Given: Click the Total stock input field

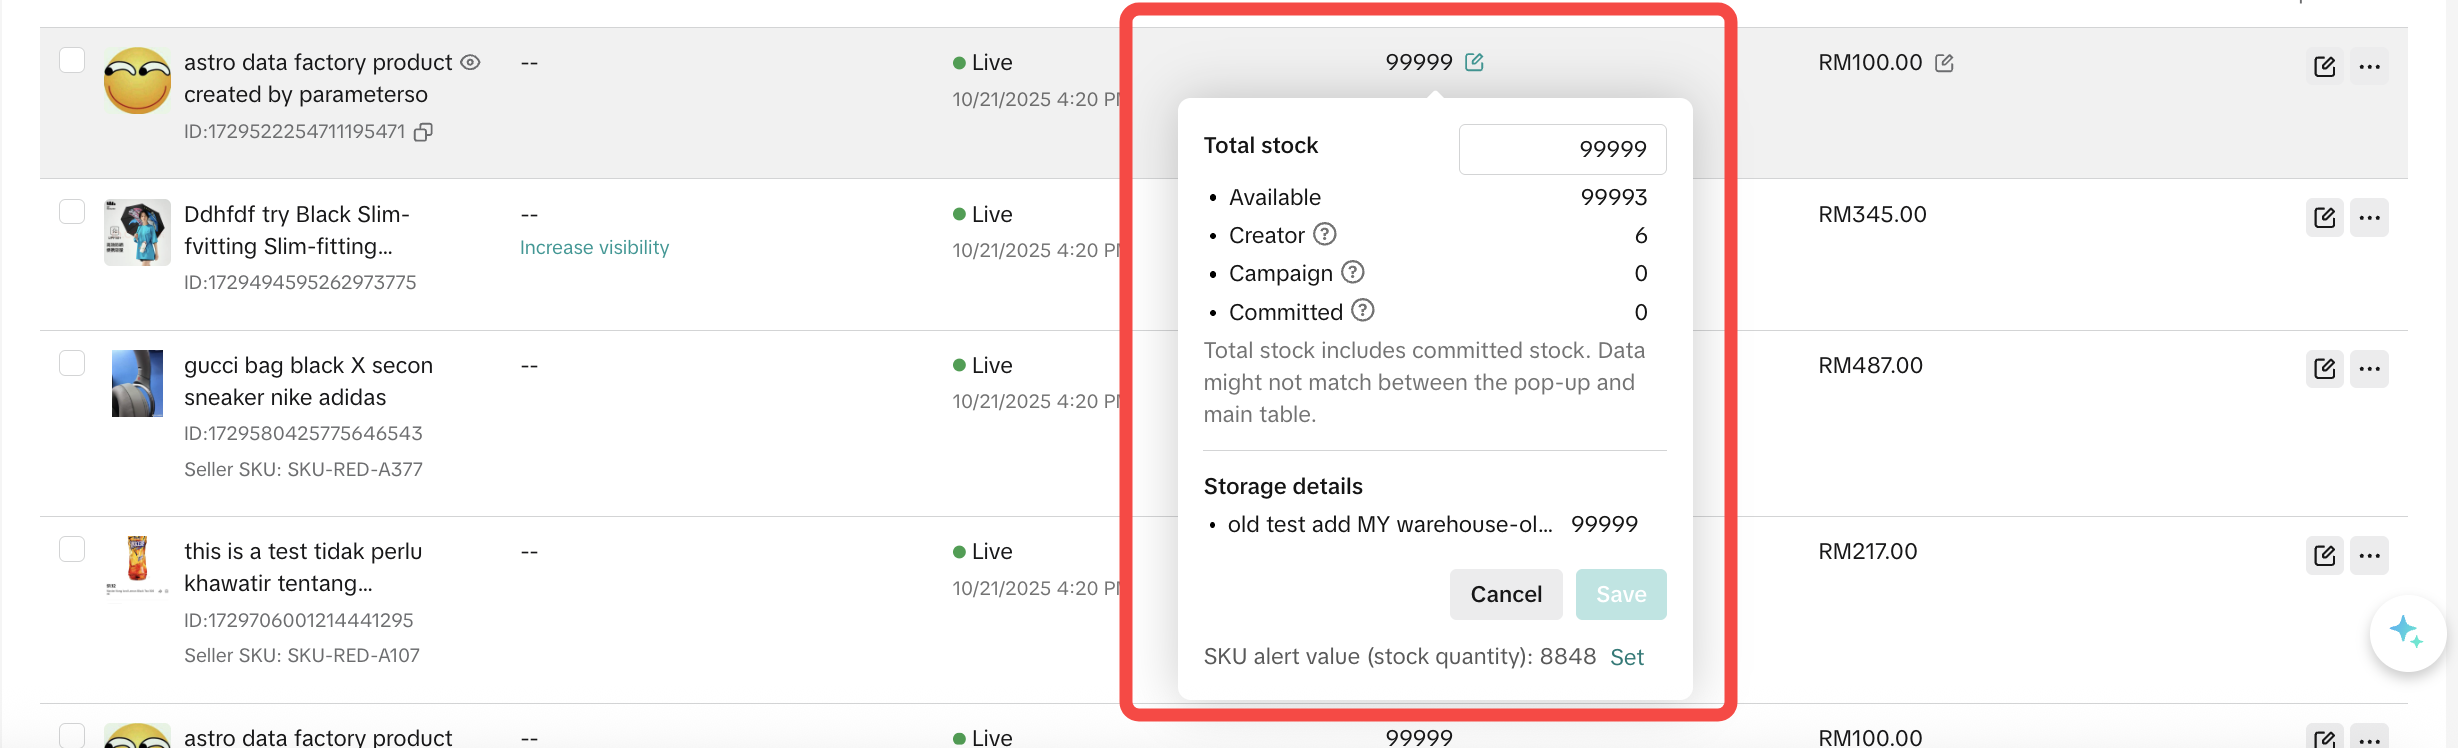Looking at the screenshot, I should pyautogui.click(x=1562, y=149).
